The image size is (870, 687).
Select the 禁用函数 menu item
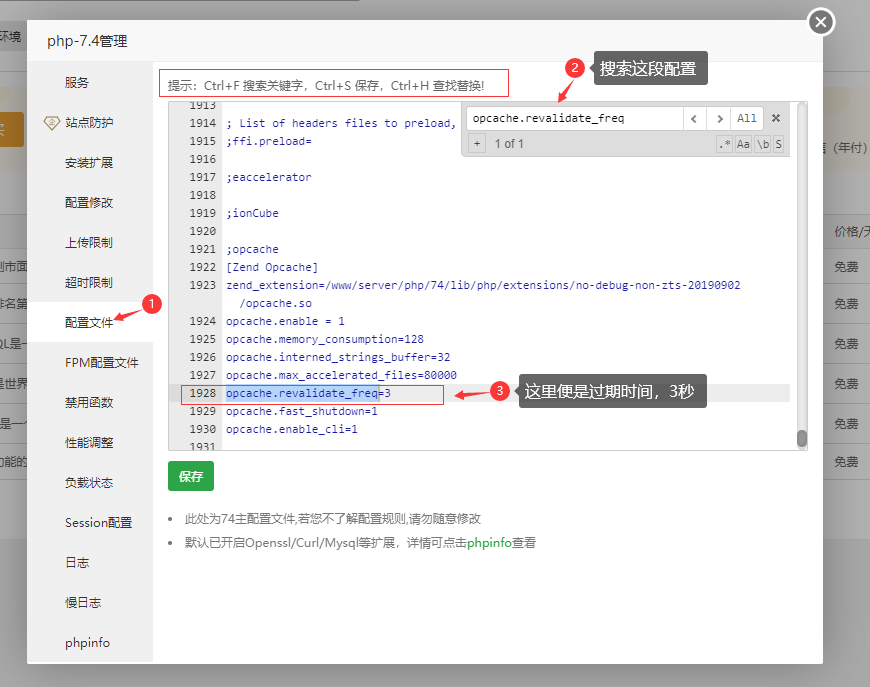point(89,403)
